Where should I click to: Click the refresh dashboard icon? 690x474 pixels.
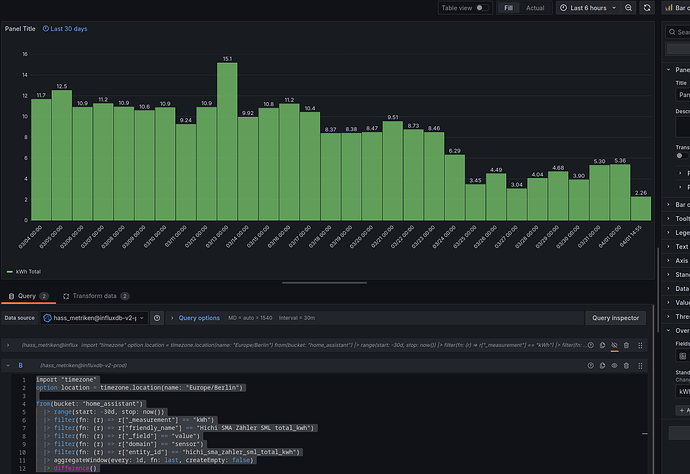coord(646,8)
